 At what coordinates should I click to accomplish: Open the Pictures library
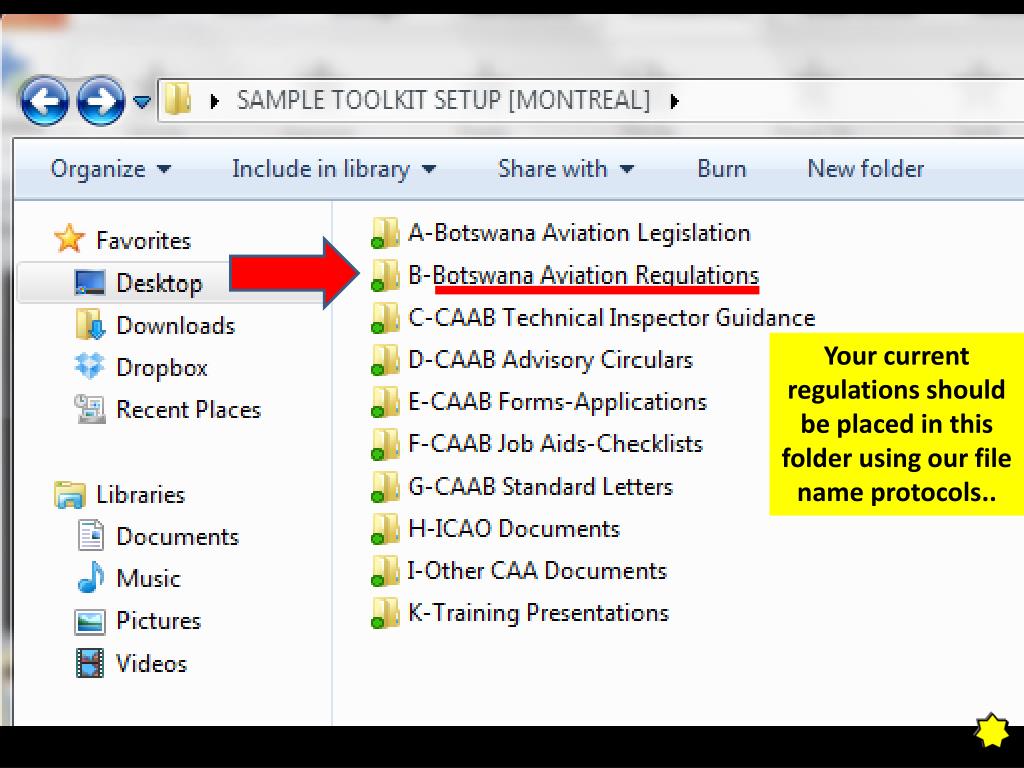point(159,621)
